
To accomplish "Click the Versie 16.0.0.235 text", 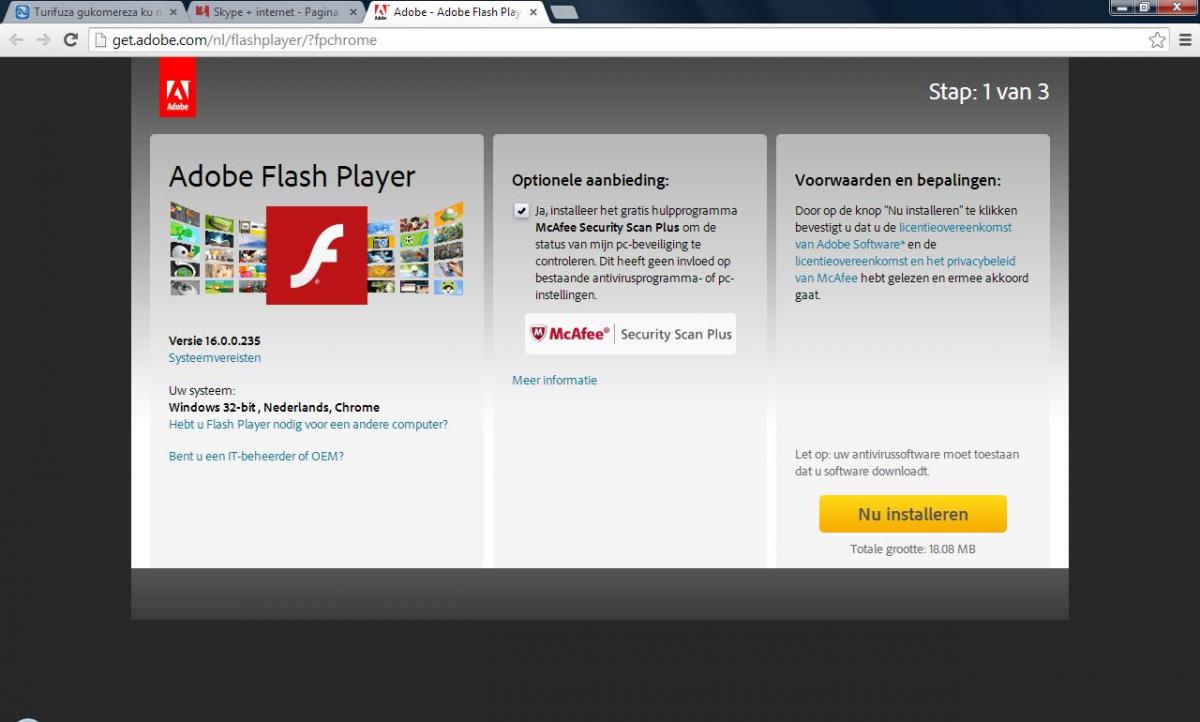I will coord(214,341).
